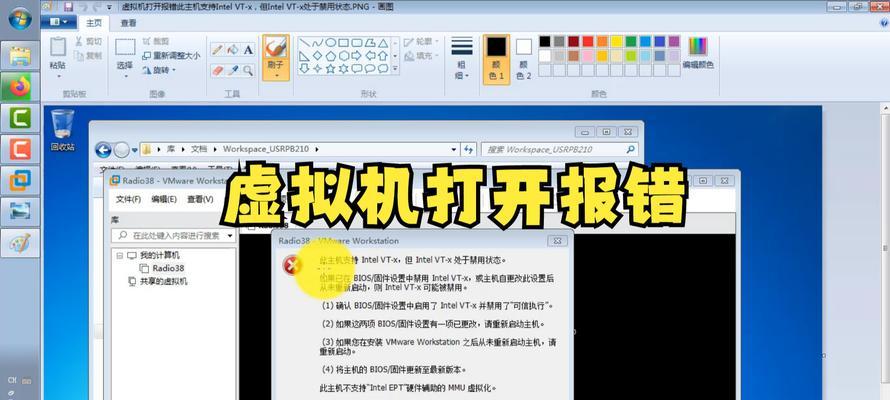This screenshot has width=890, height=400.
Task: Click Explorer search Workspace_USRPB210 box
Action: [559, 150]
